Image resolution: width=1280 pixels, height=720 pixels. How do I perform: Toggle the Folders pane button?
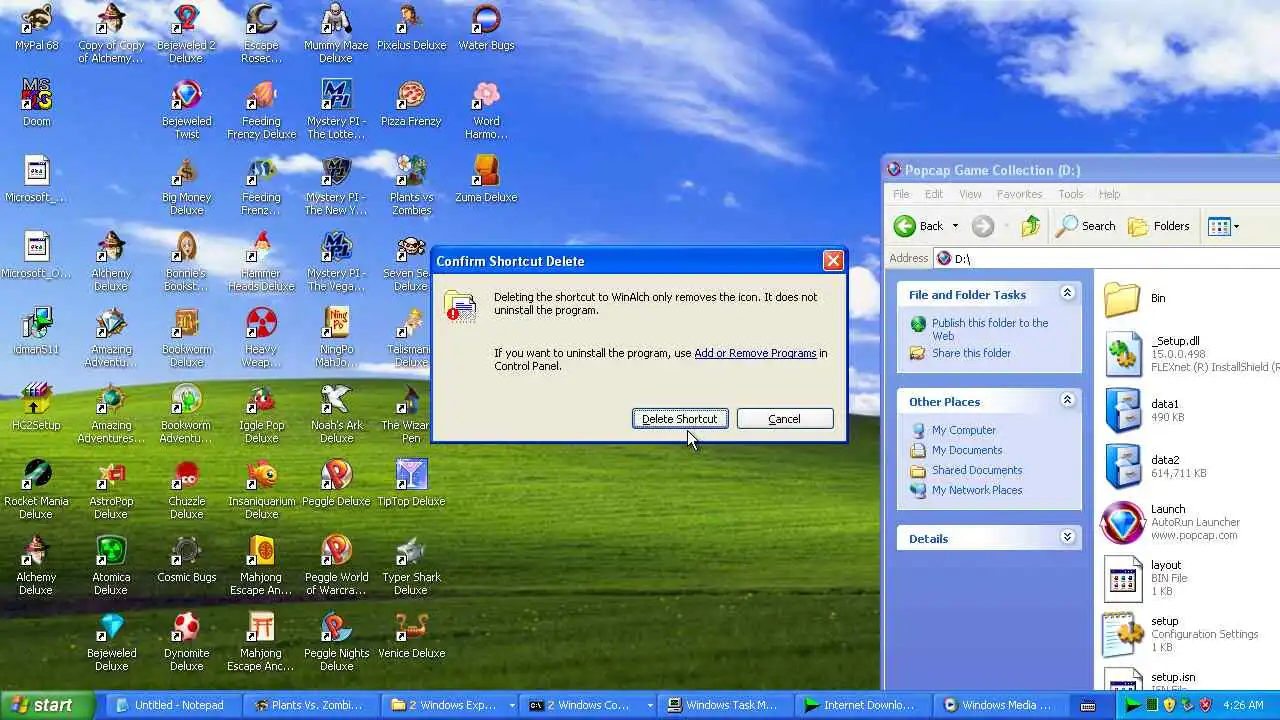click(x=1159, y=226)
